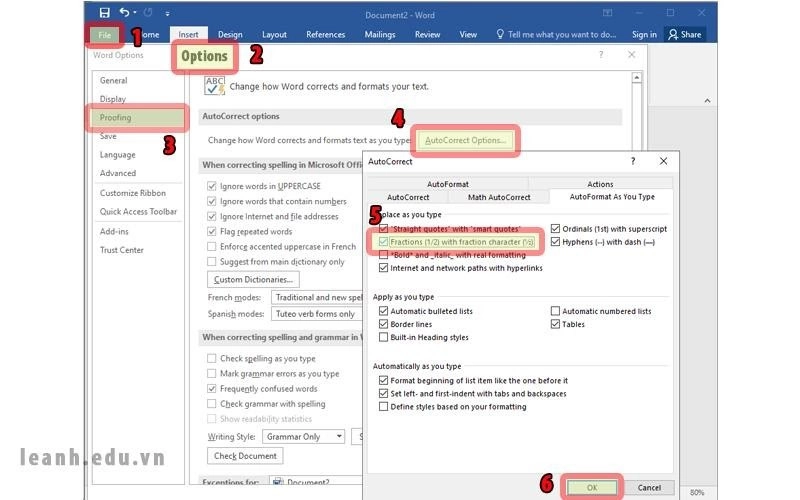This screenshot has height=500, width=800.
Task: Select Add-ins in Word Options sidebar
Action: click(x=114, y=231)
